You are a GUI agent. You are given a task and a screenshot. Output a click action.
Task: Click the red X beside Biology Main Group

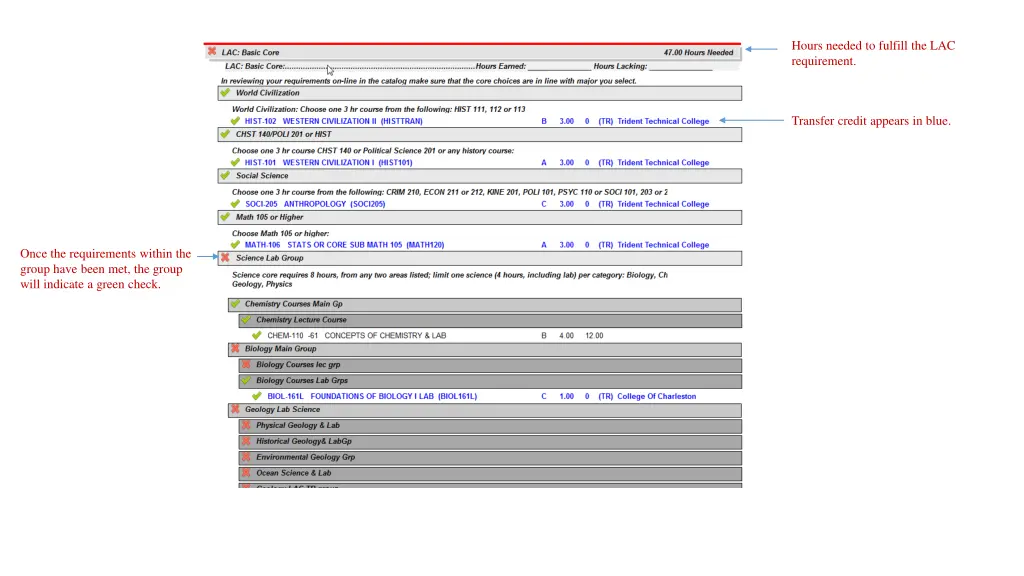(235, 349)
